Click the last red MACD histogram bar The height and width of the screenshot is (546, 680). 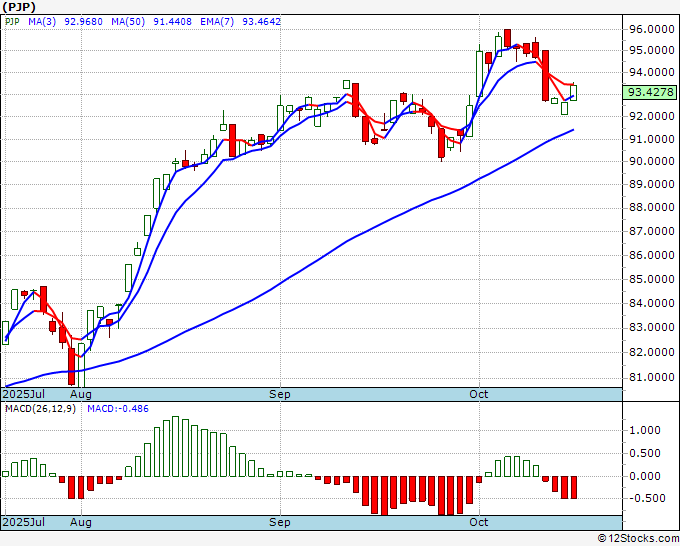coord(574,487)
